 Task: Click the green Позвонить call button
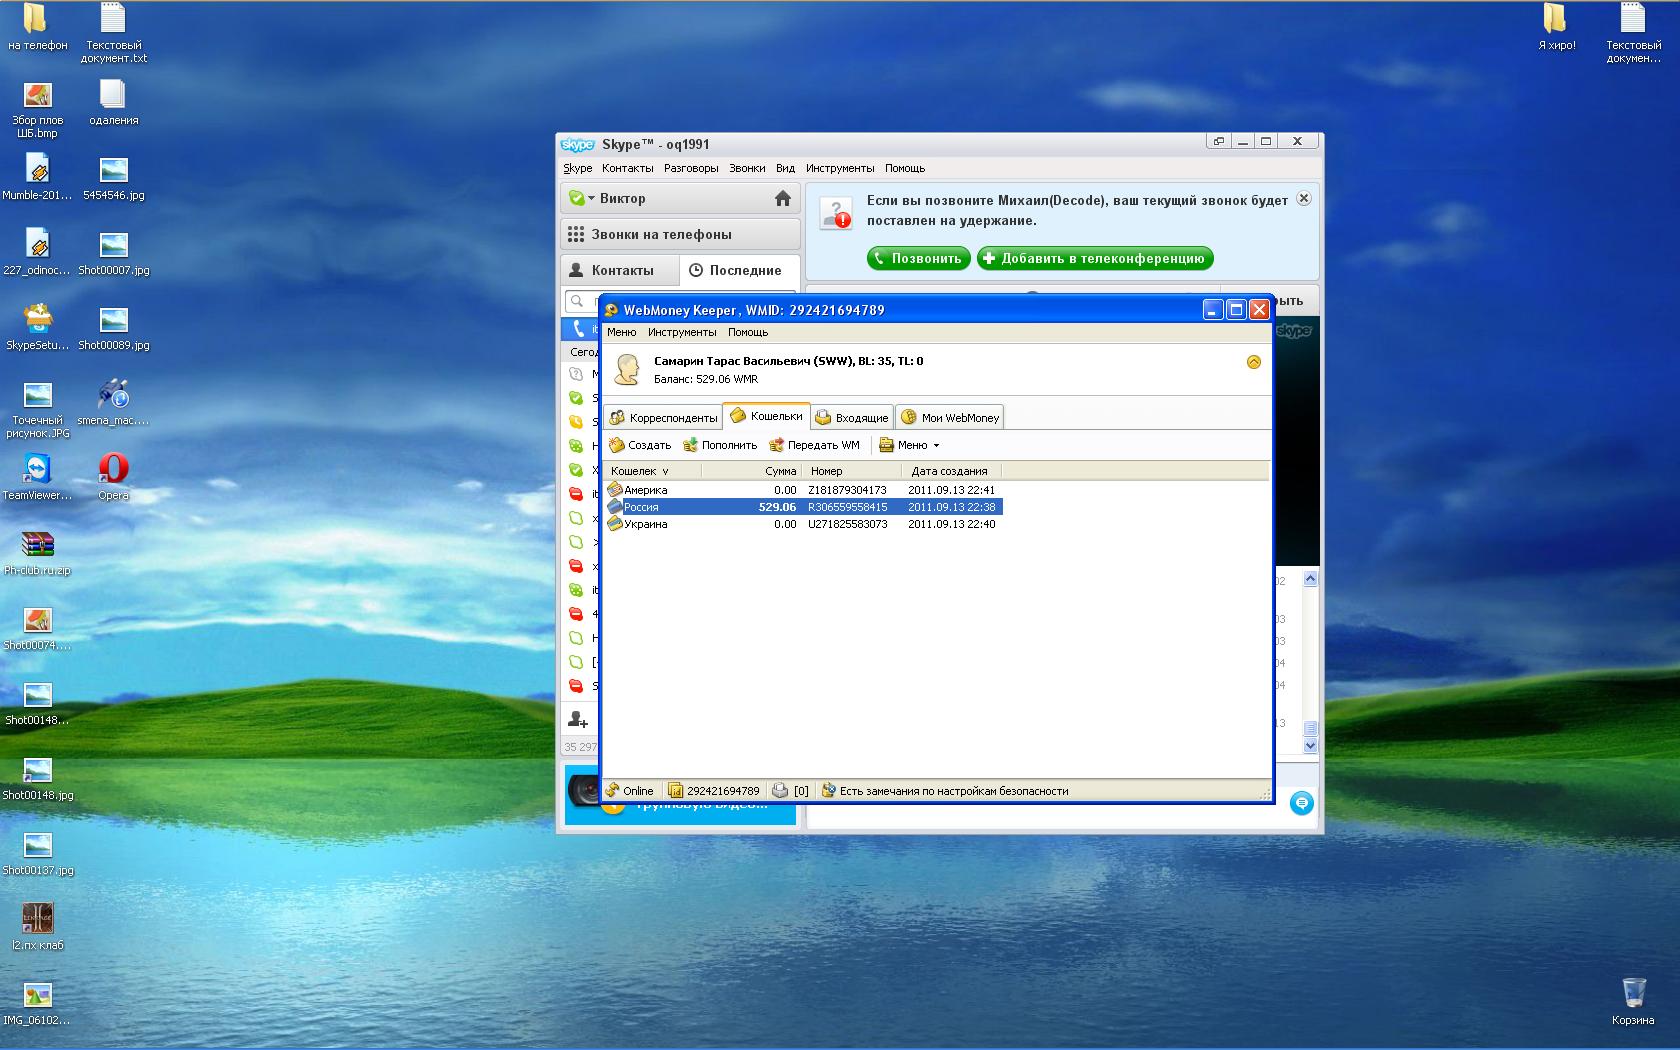tap(918, 258)
